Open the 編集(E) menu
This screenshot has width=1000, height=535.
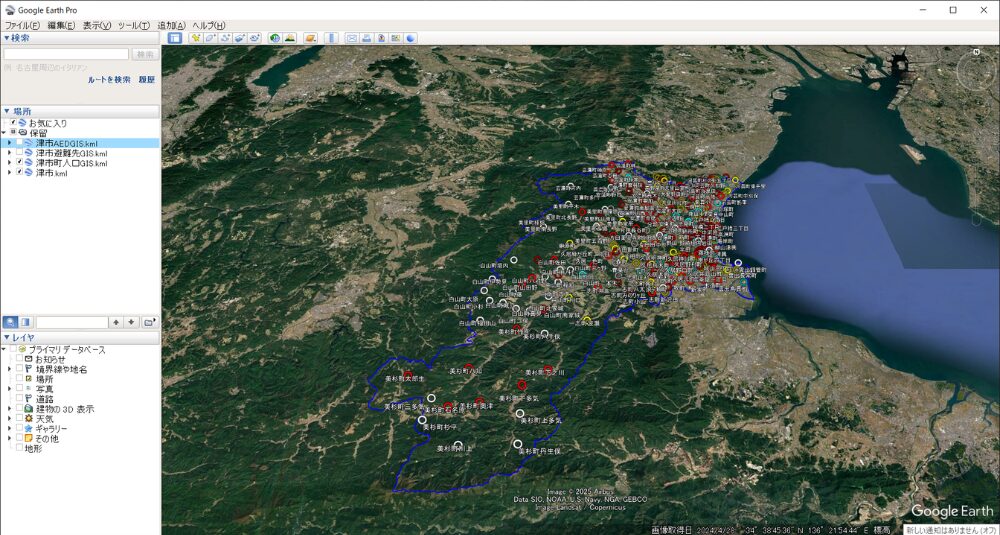coord(61,25)
